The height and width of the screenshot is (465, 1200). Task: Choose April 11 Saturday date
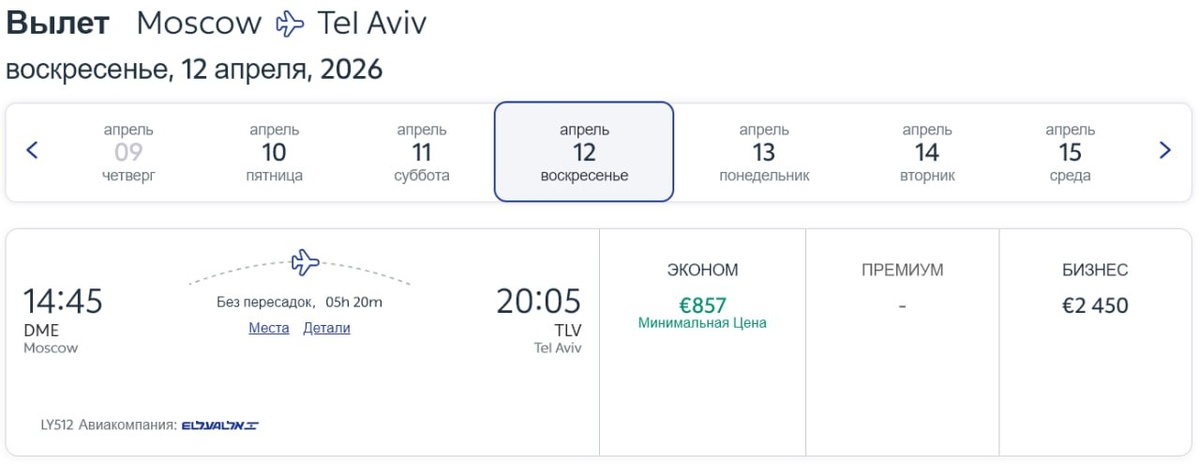421,152
